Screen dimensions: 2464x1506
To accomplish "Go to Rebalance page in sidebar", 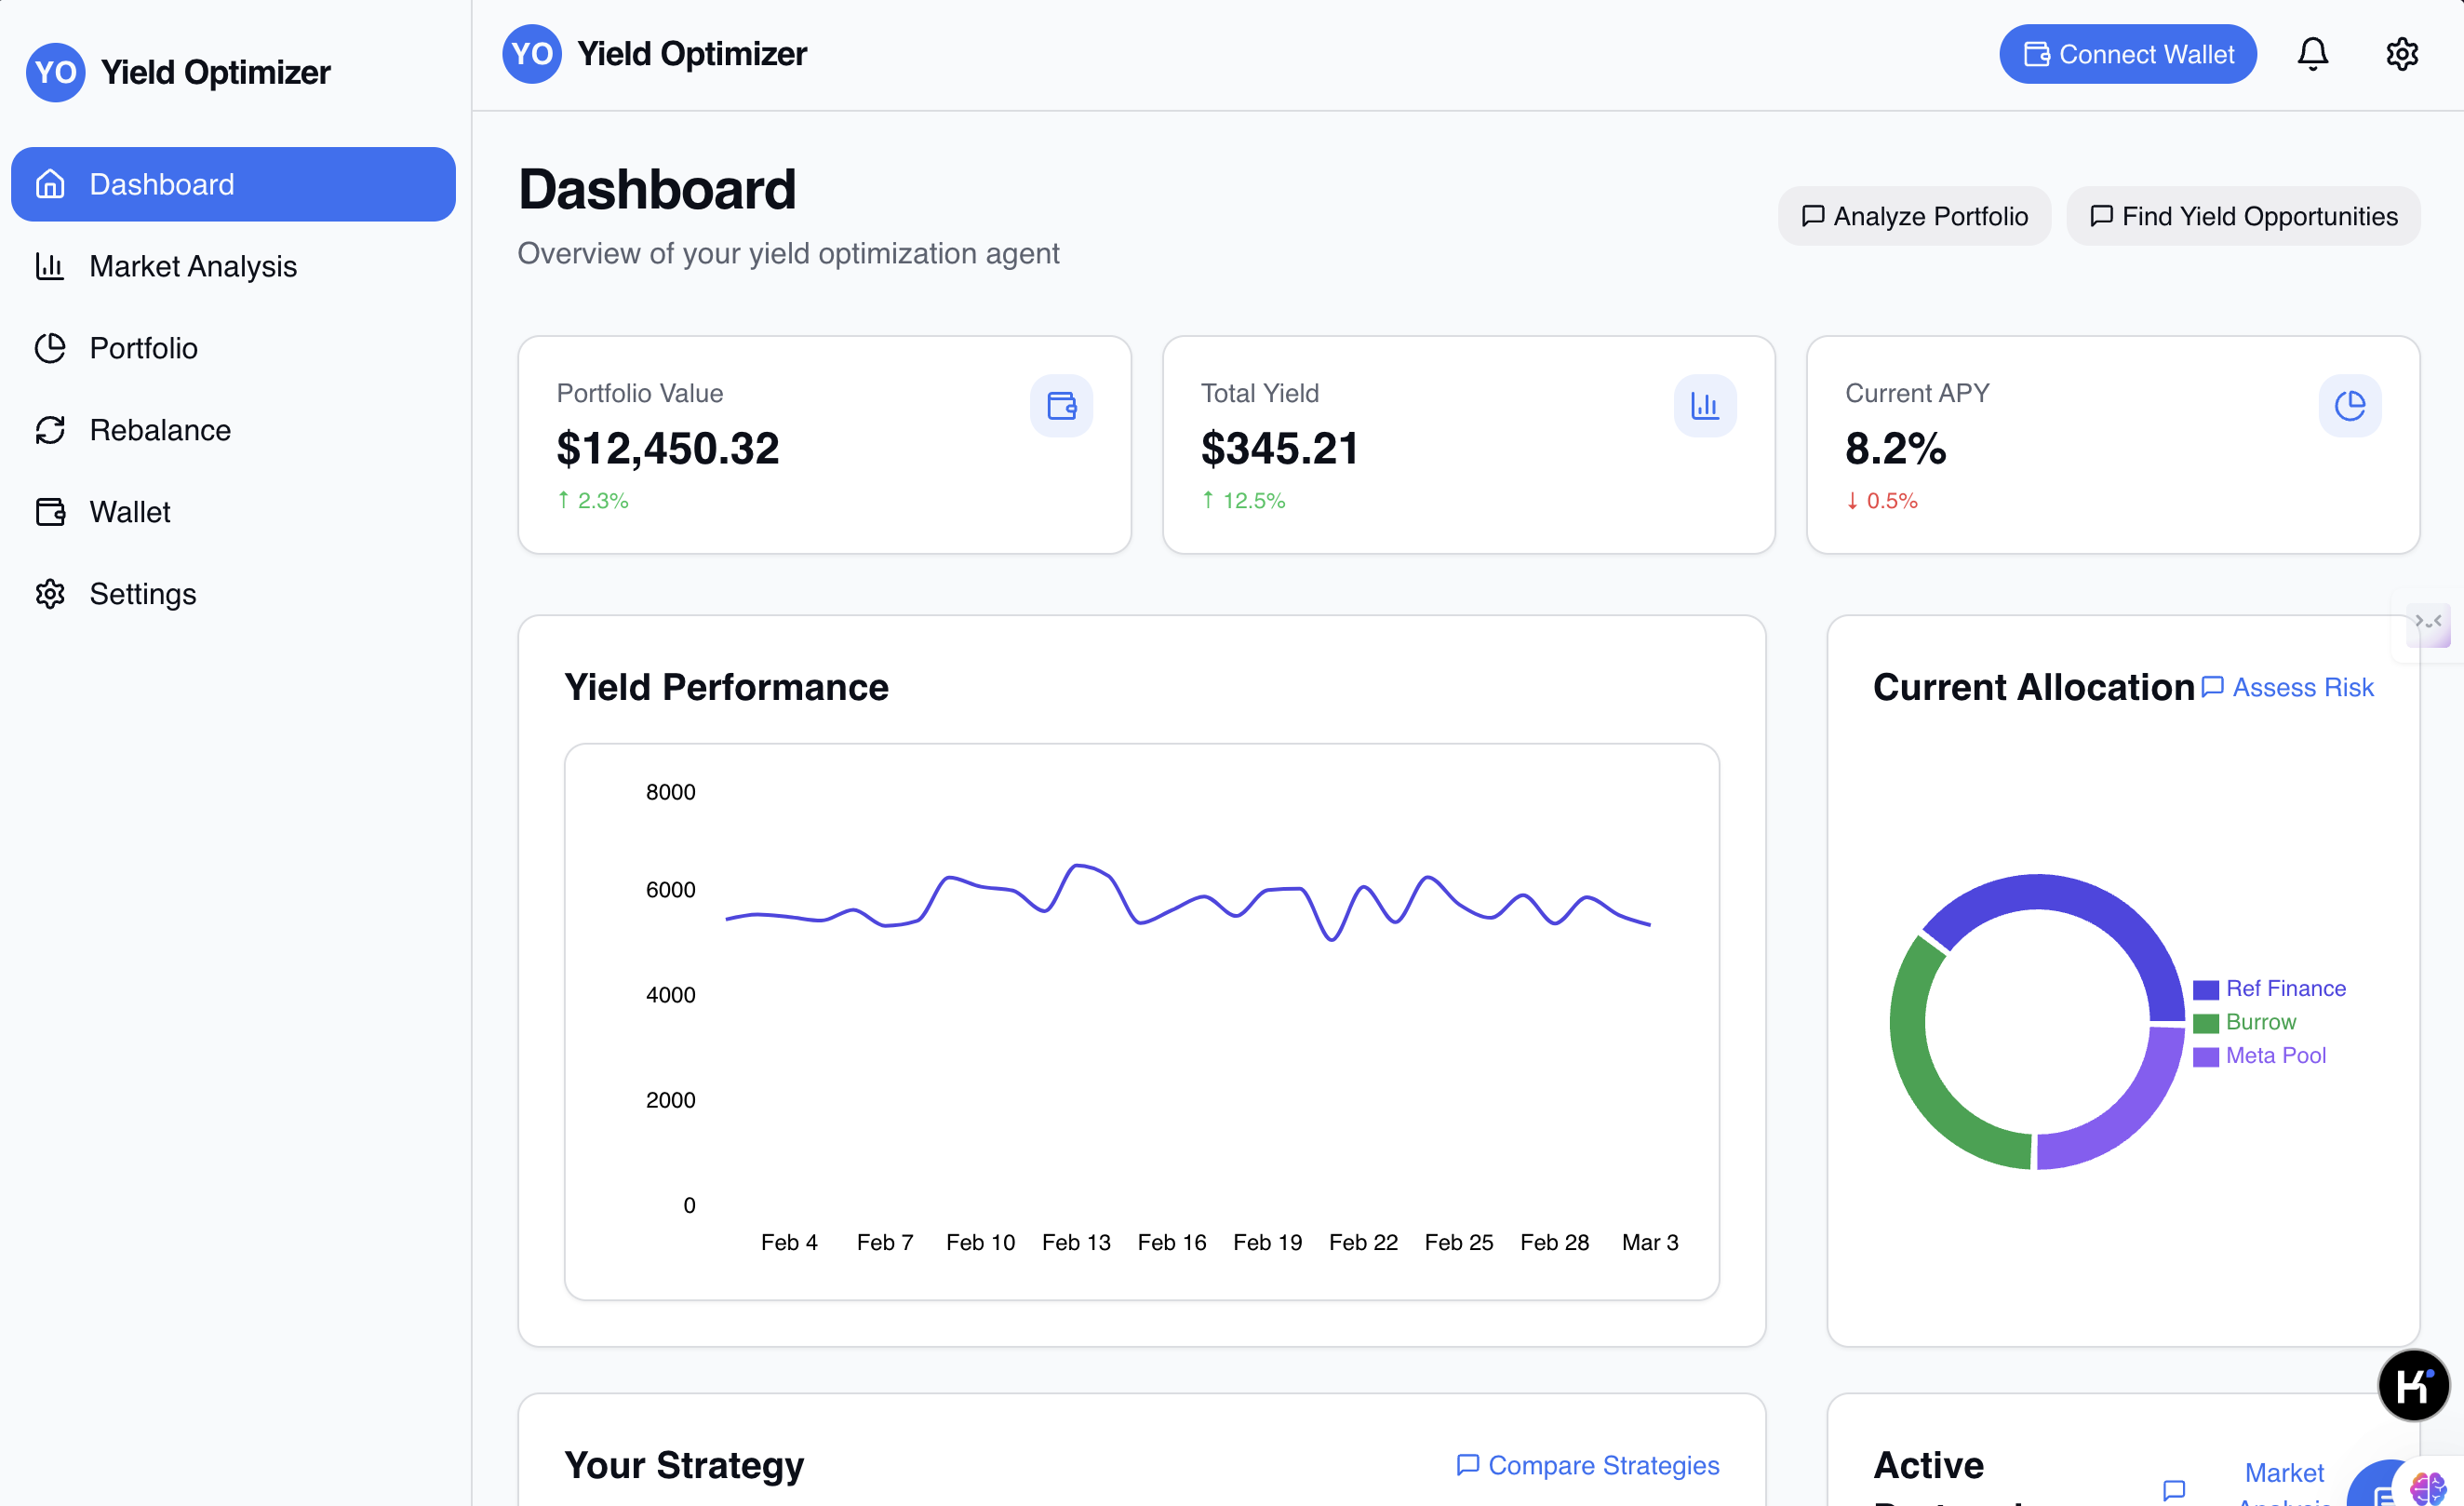I will tap(160, 430).
